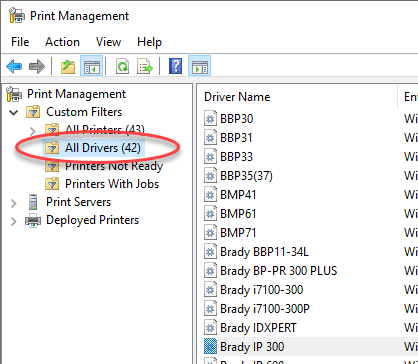Image resolution: width=418 pixels, height=364 pixels.
Task: Select the Brady i7100-300 driver
Action: click(262, 290)
